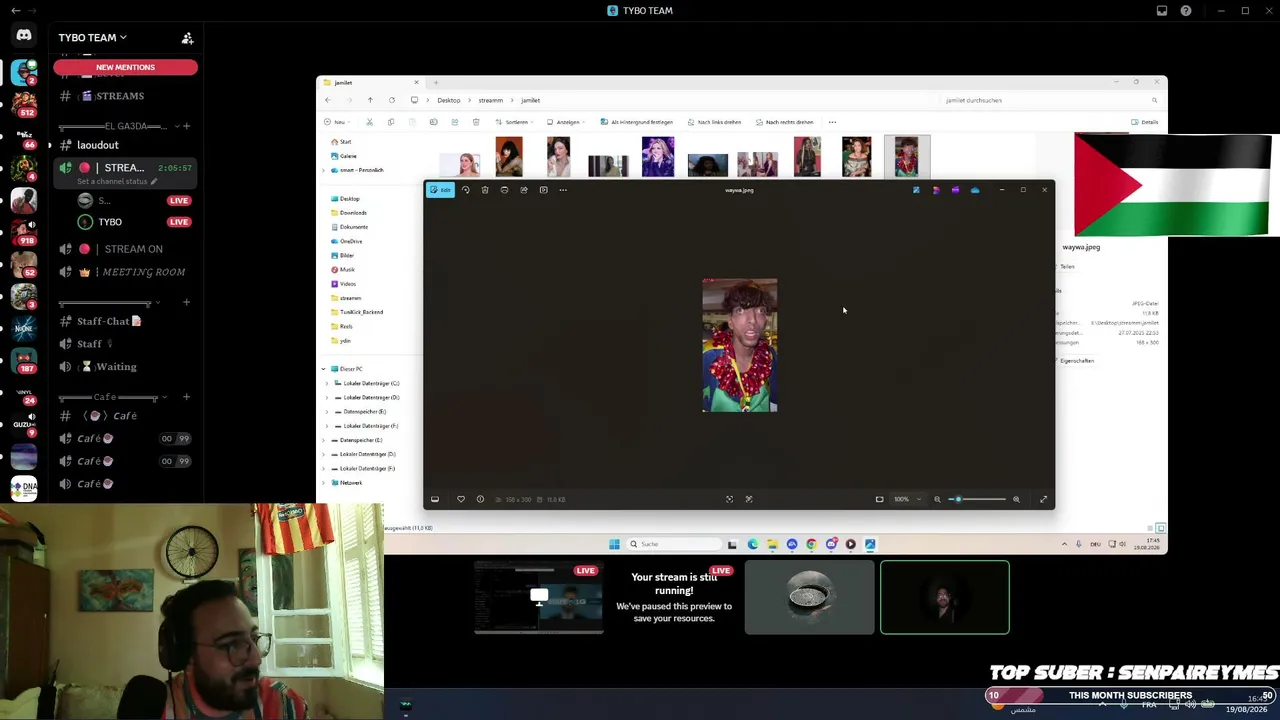
Task: Open the 100% zoom level dropdown in Photos
Action: (908, 499)
